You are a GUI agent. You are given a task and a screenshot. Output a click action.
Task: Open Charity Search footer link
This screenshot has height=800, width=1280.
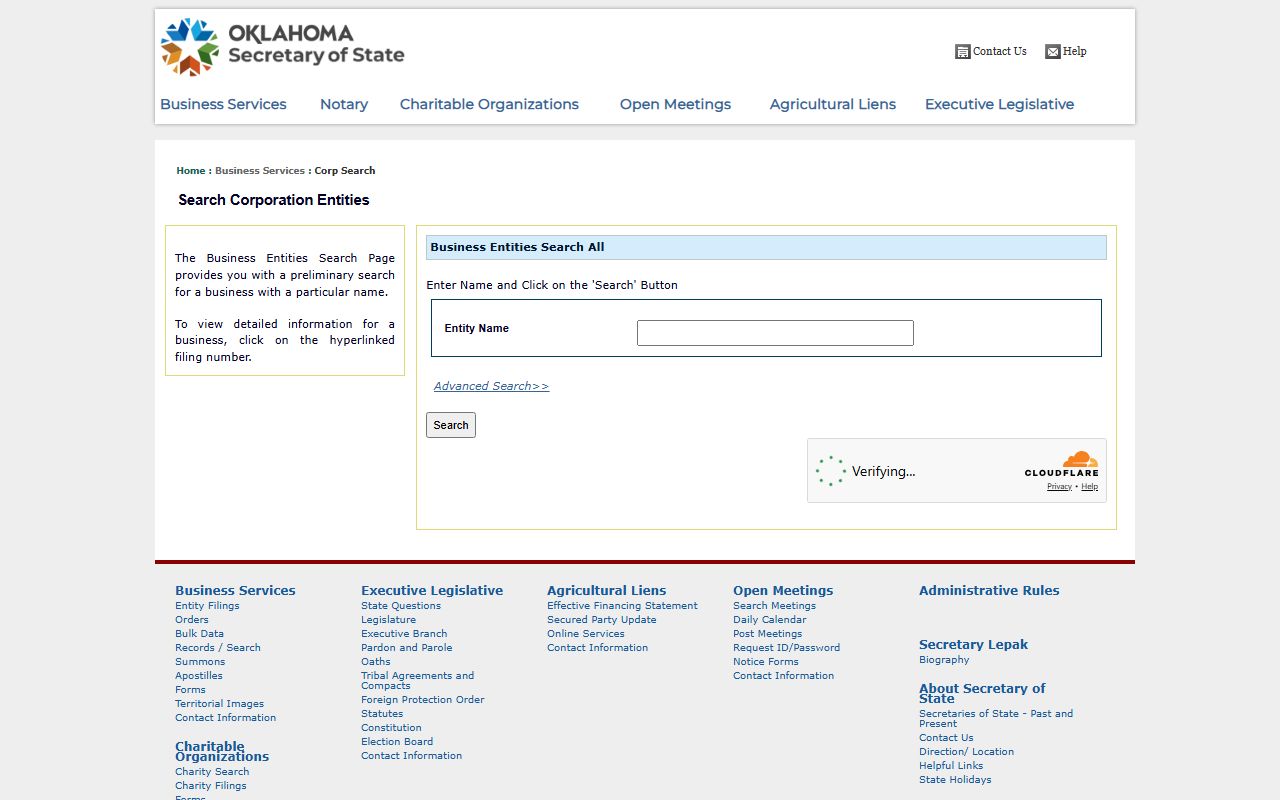212,771
